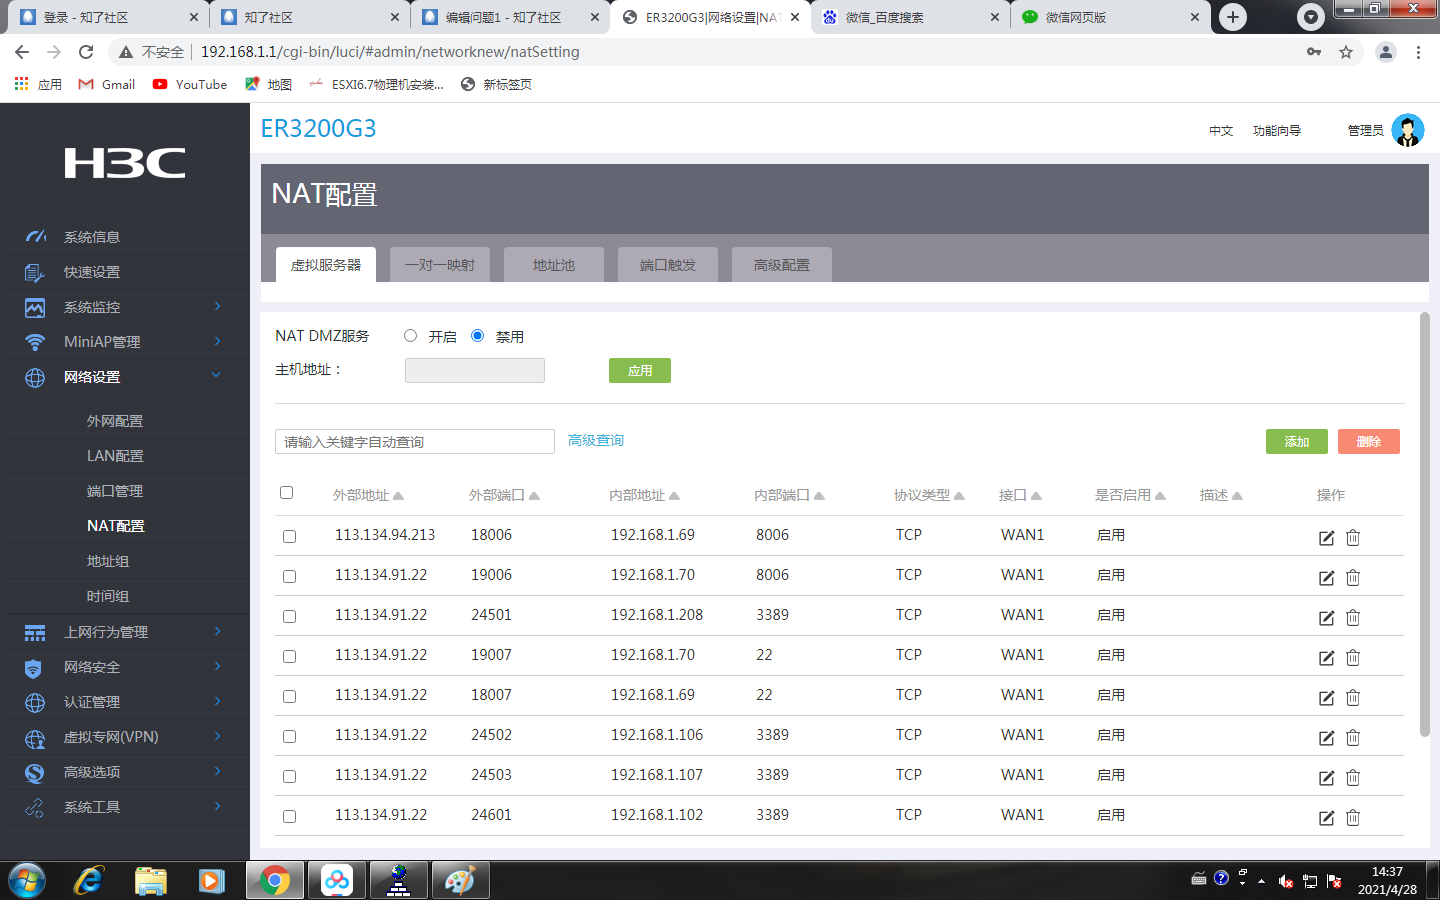
Task: Tick the checkbox for port 24501 row
Action: (290, 617)
